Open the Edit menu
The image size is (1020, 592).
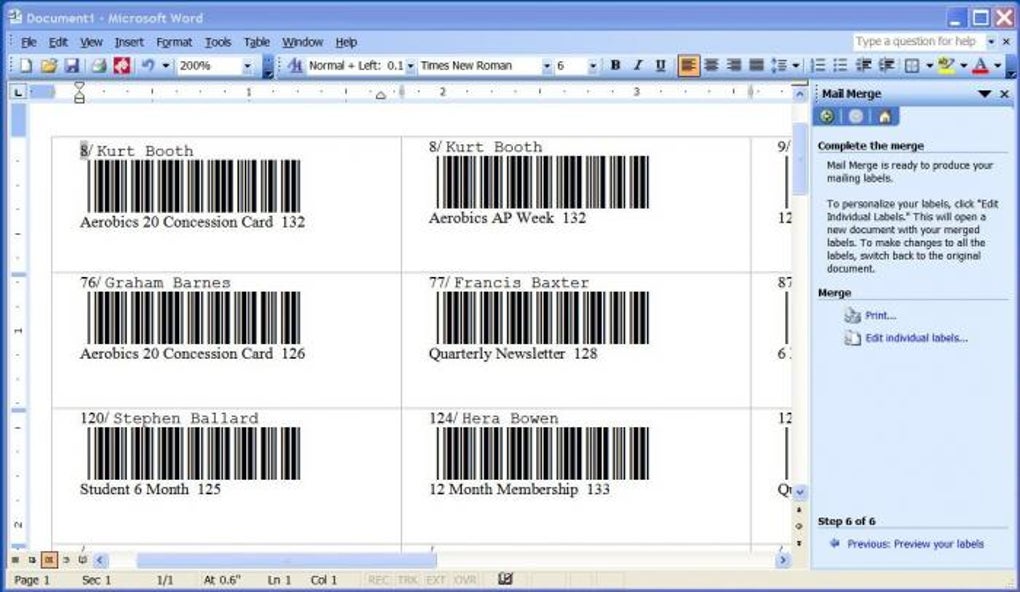58,42
